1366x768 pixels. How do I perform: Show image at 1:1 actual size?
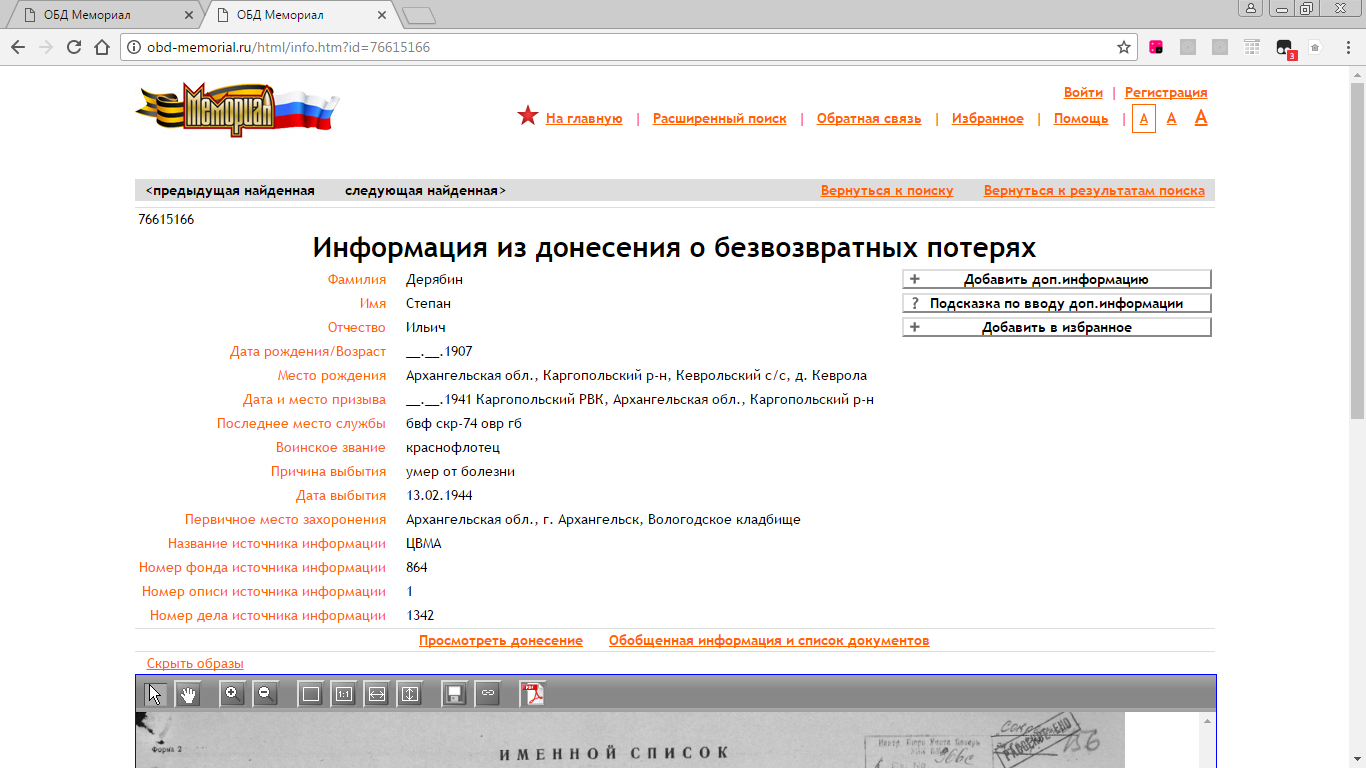coord(344,694)
